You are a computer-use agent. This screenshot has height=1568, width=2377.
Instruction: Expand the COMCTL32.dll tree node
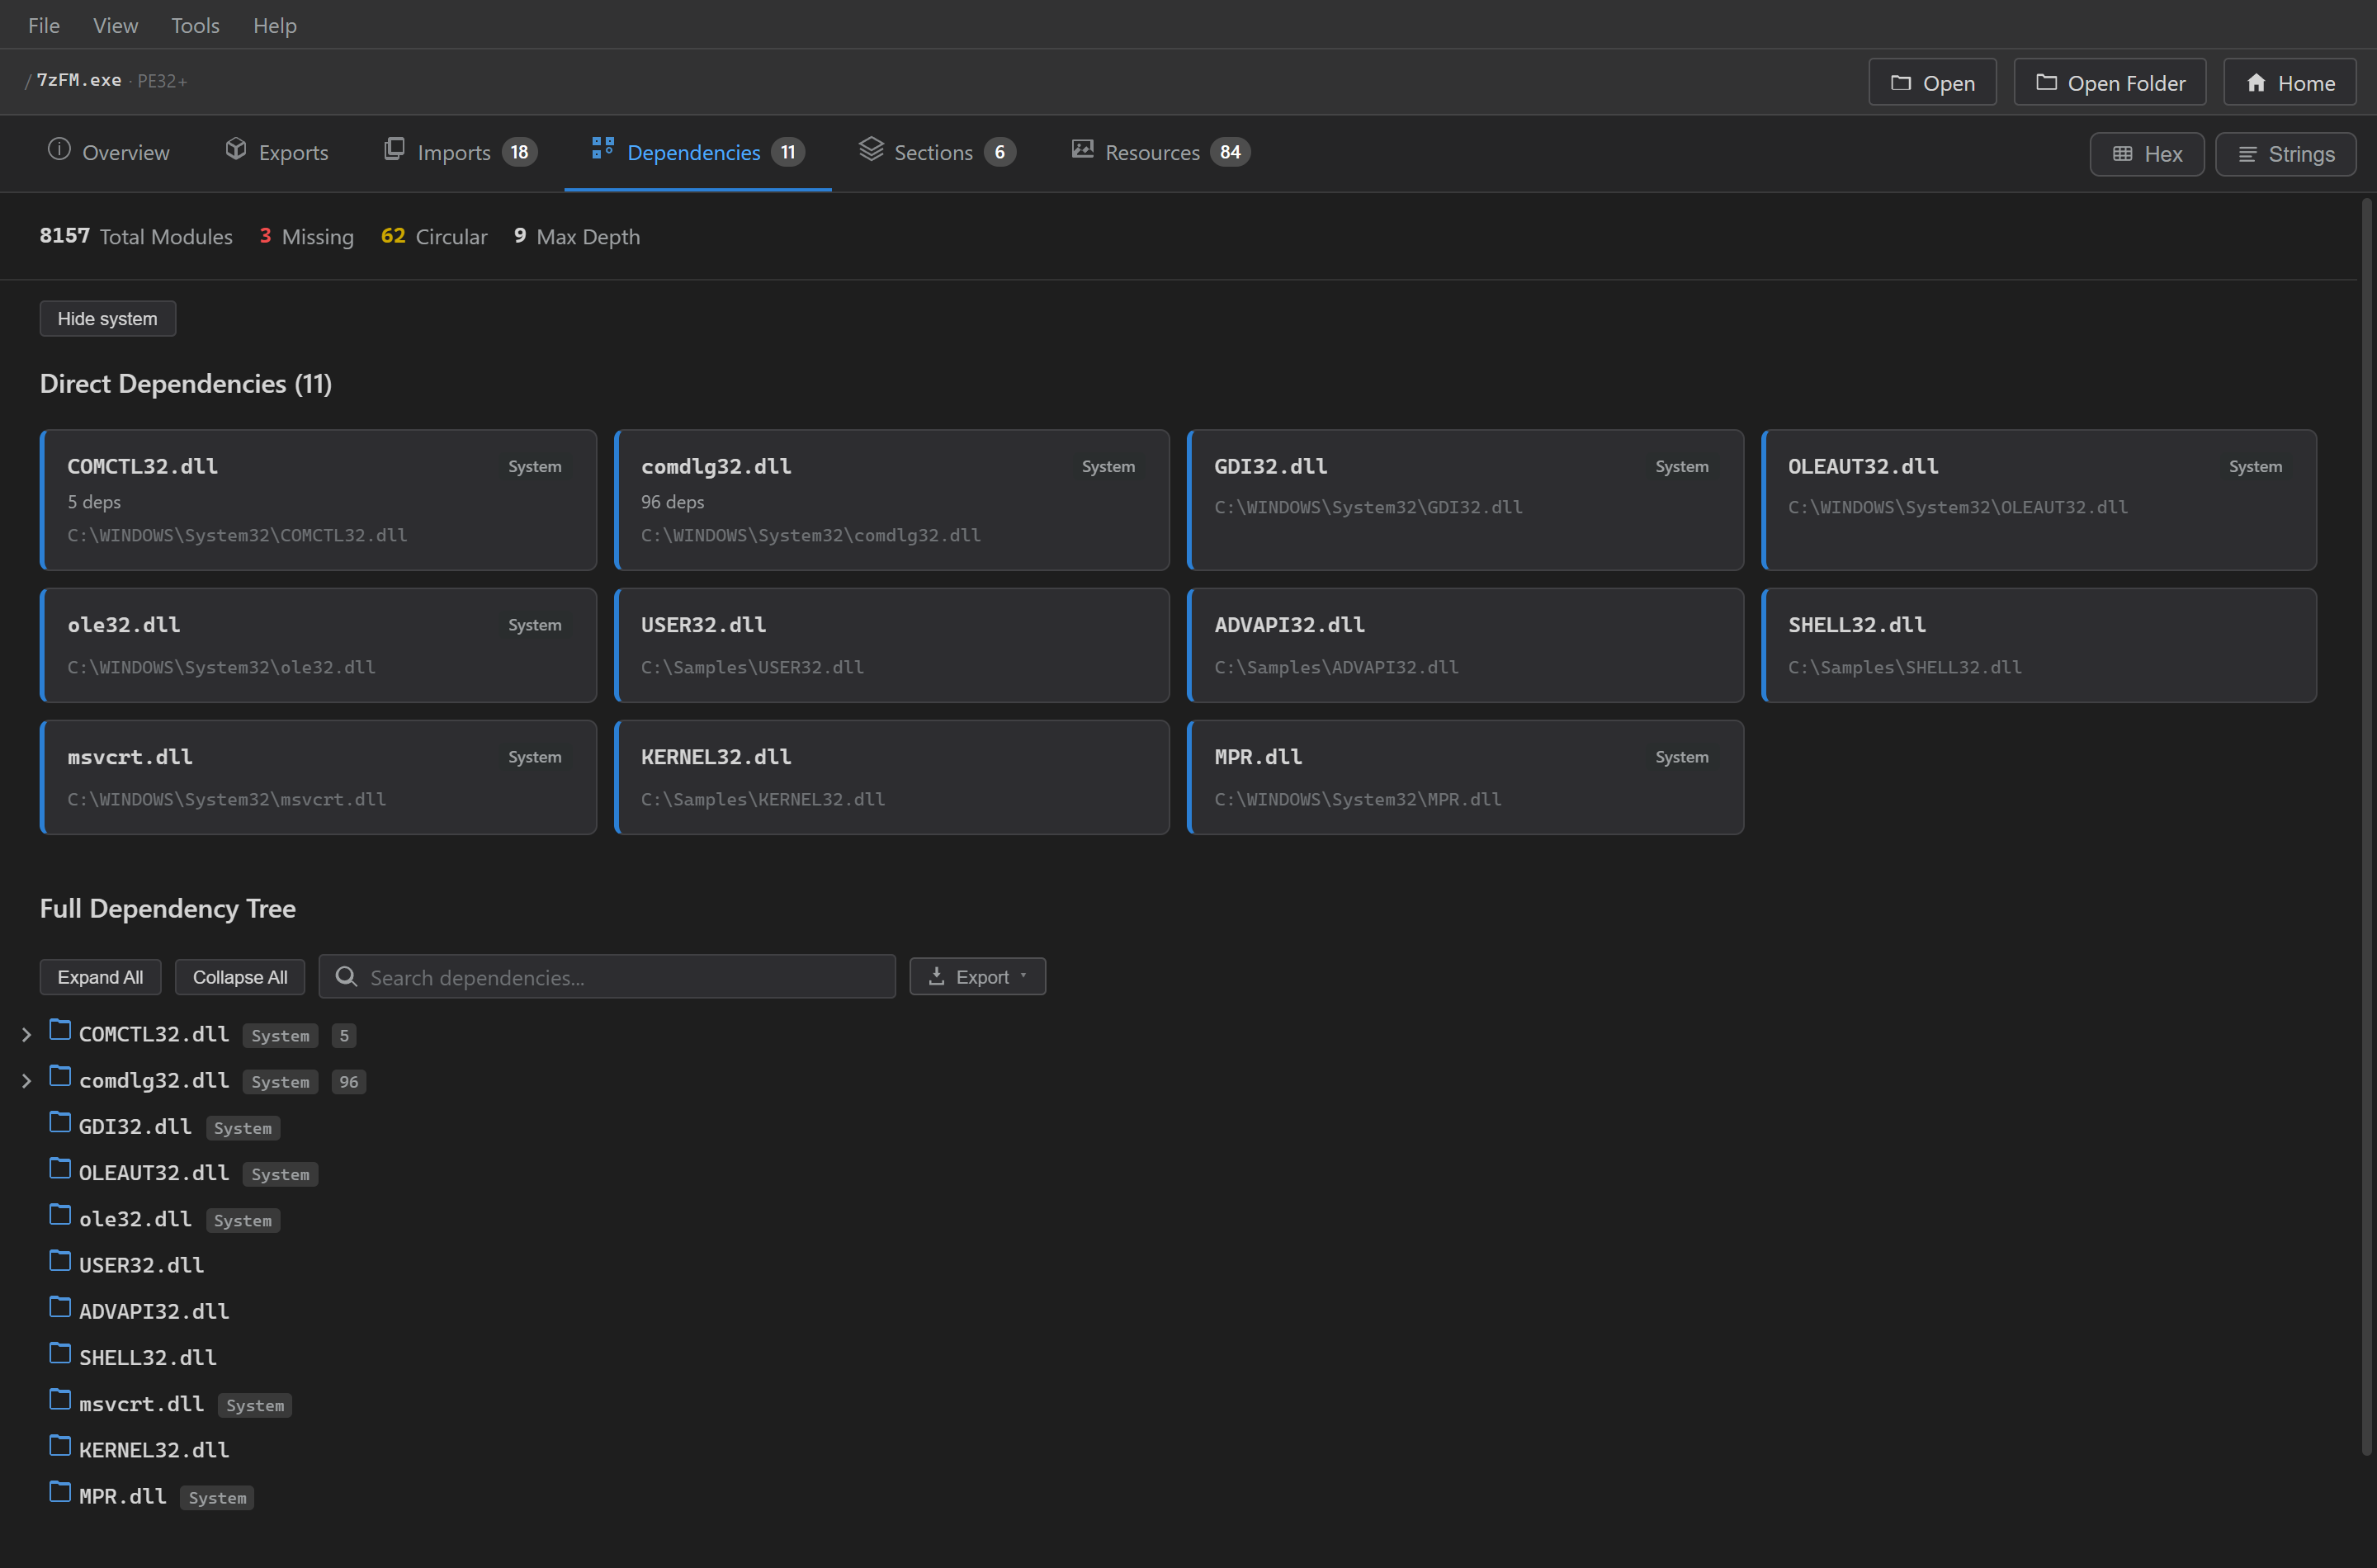click(x=27, y=1035)
